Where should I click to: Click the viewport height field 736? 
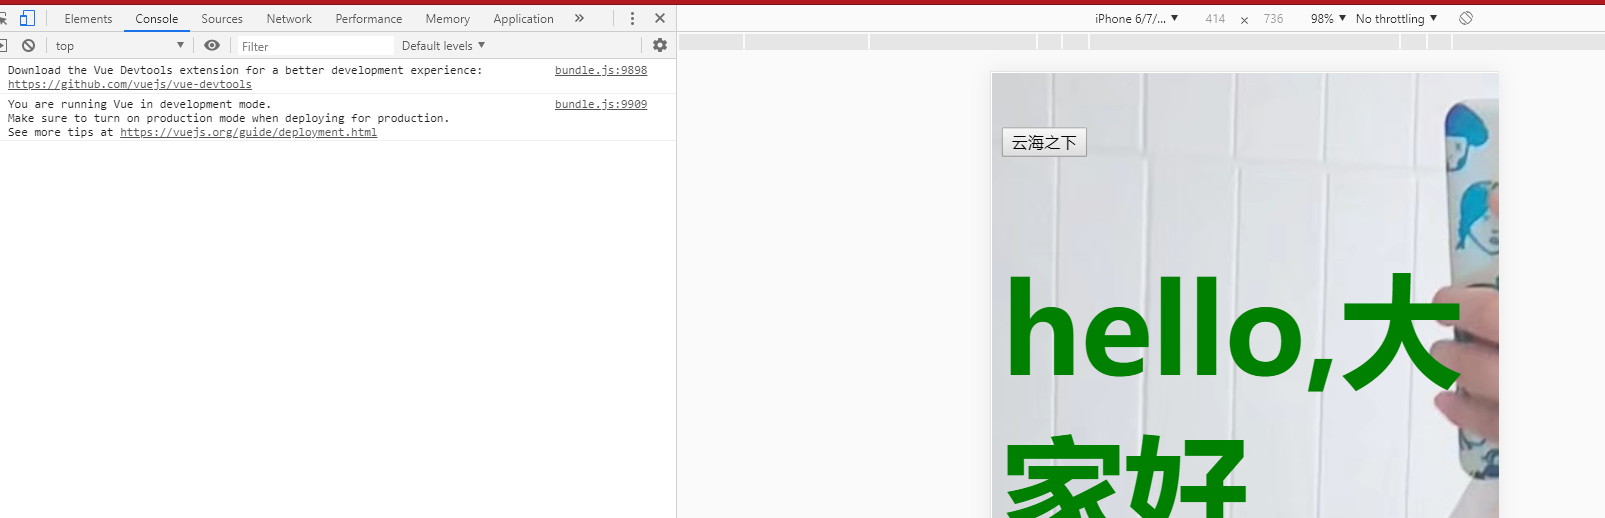[1273, 18]
